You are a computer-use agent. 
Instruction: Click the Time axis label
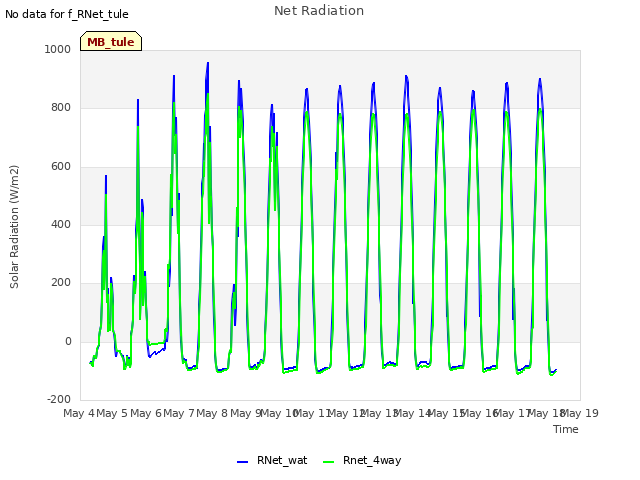[565, 429]
